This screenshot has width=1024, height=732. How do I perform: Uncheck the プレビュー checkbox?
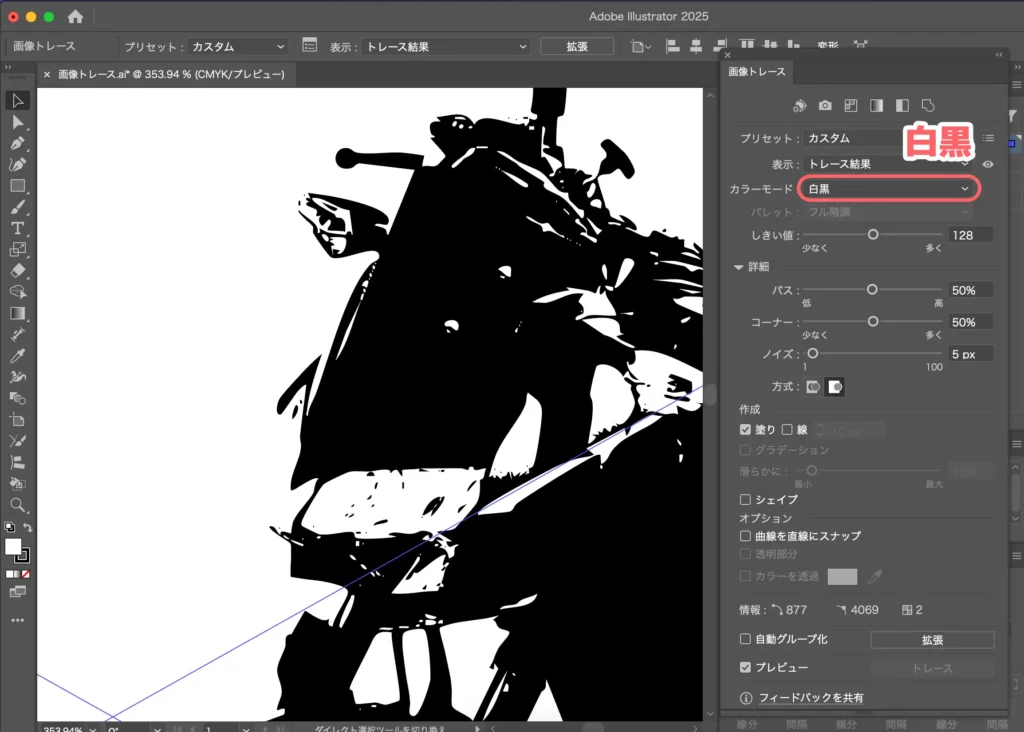[x=745, y=667]
